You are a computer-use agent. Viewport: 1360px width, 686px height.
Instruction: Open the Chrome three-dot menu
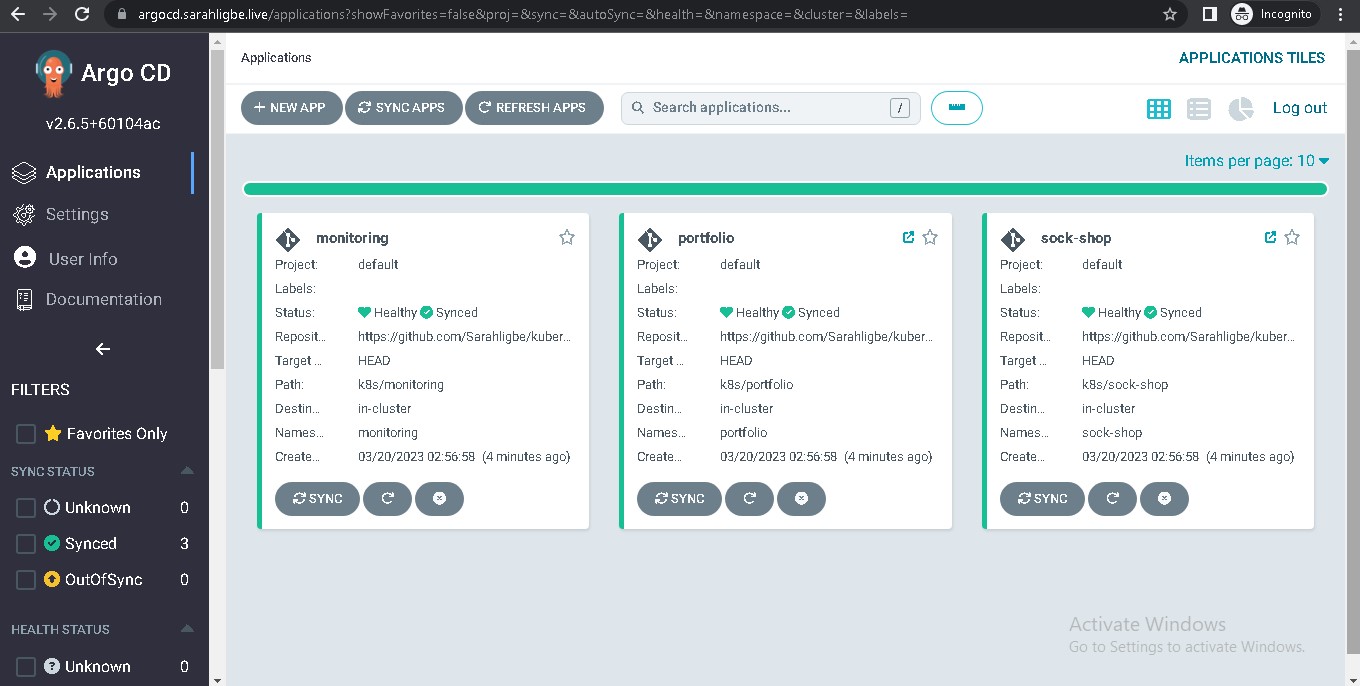coord(1341,15)
